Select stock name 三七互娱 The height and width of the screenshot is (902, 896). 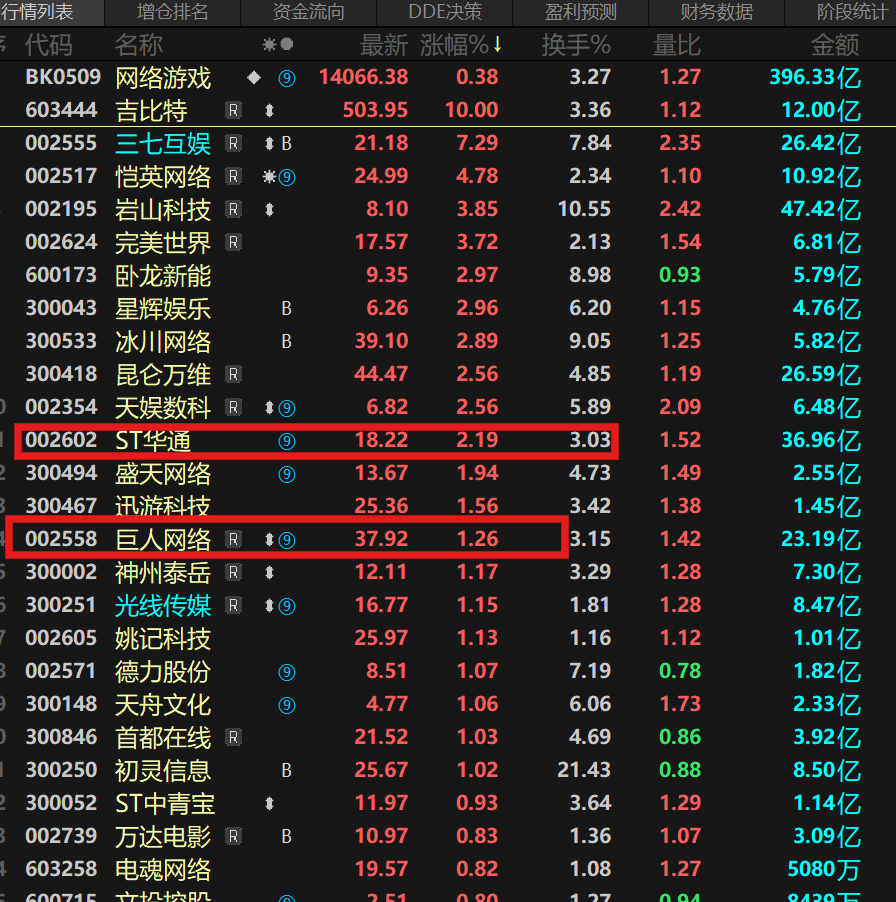[163, 144]
